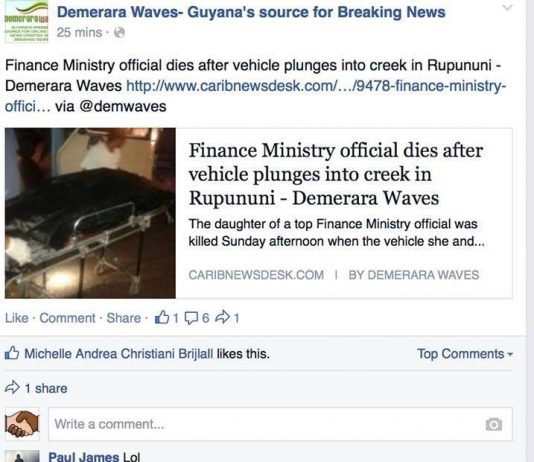534x462 pixels.
Task: Click the share arrow count icon
Action: point(223,318)
